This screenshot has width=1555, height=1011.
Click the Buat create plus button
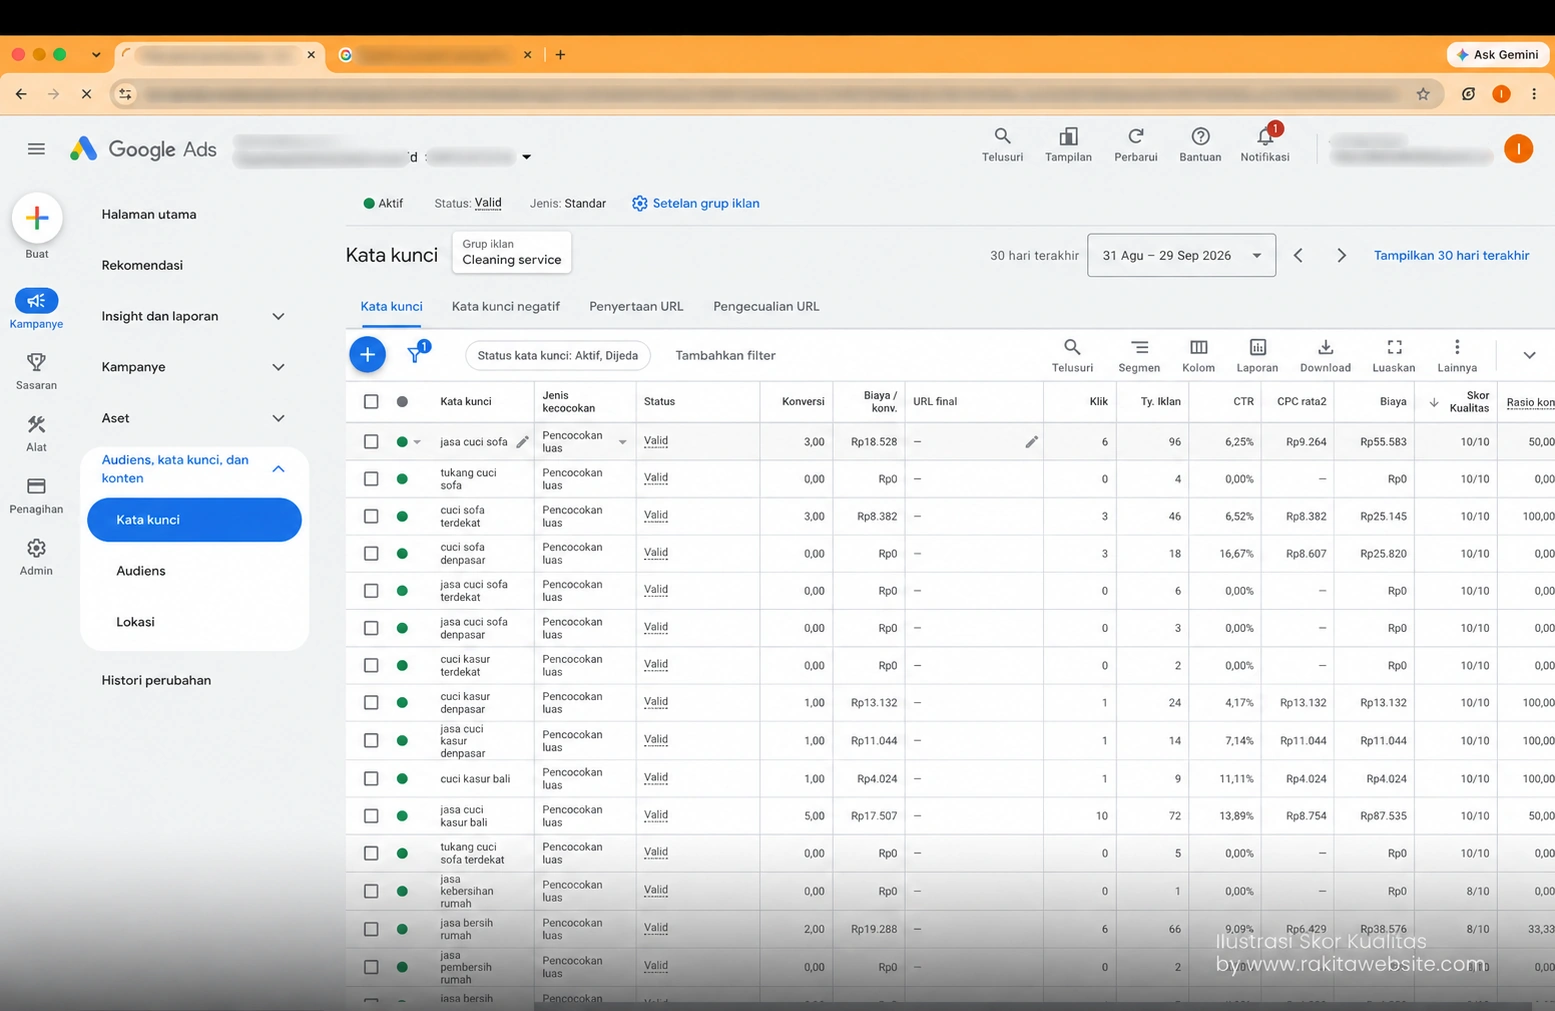point(37,218)
